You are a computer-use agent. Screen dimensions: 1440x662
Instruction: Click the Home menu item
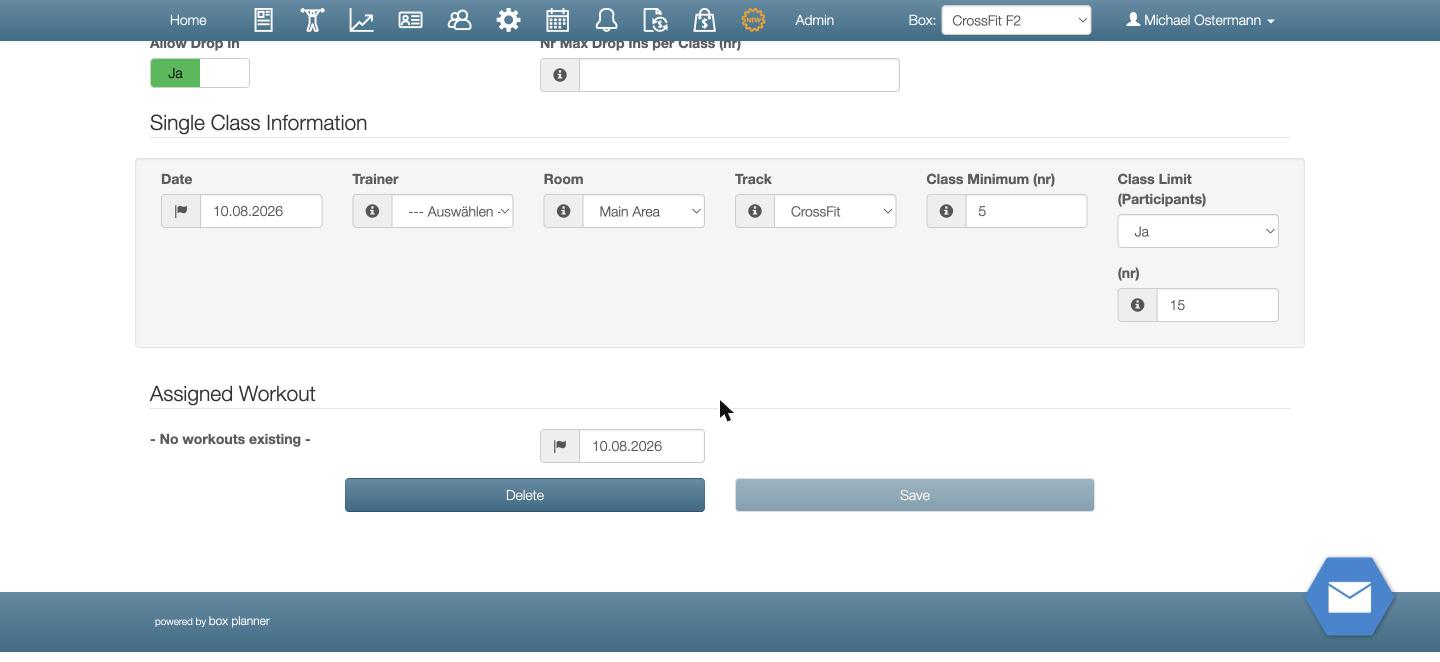(188, 20)
